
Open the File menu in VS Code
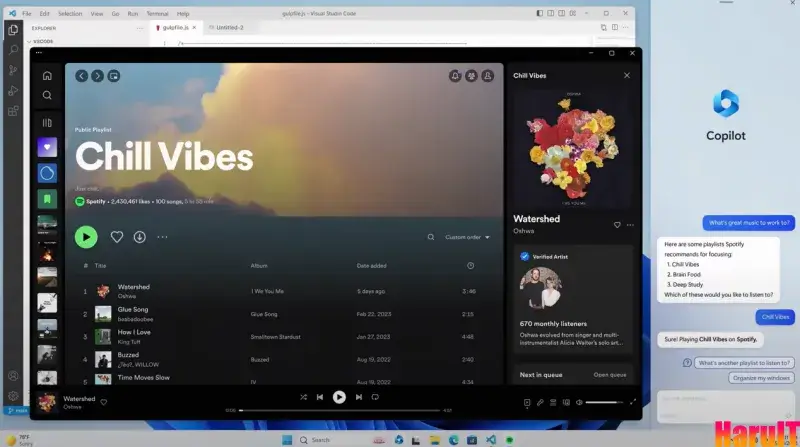[27, 14]
